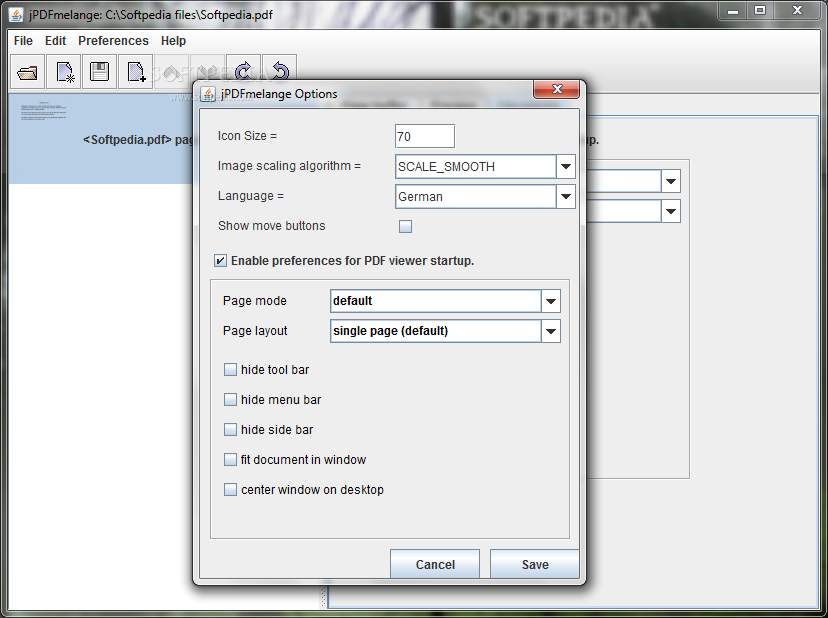Viewport: 828px width, 618px height.
Task: Enable hide menu bar checkbox
Action: pos(230,399)
